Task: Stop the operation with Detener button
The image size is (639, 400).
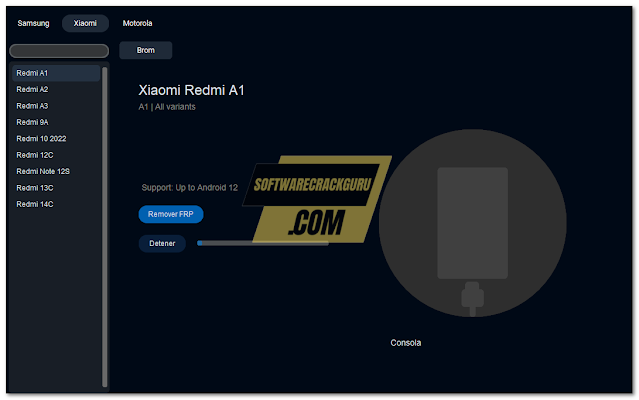Action: [x=162, y=244]
